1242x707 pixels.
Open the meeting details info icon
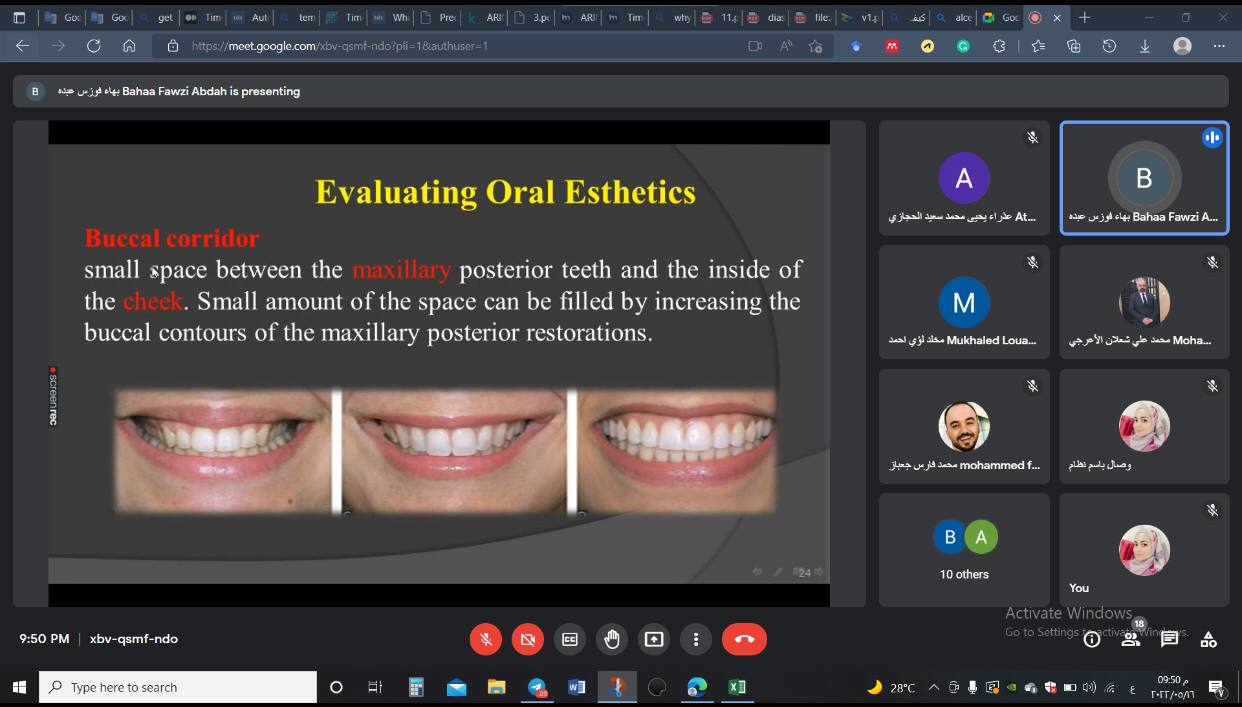coord(1092,639)
